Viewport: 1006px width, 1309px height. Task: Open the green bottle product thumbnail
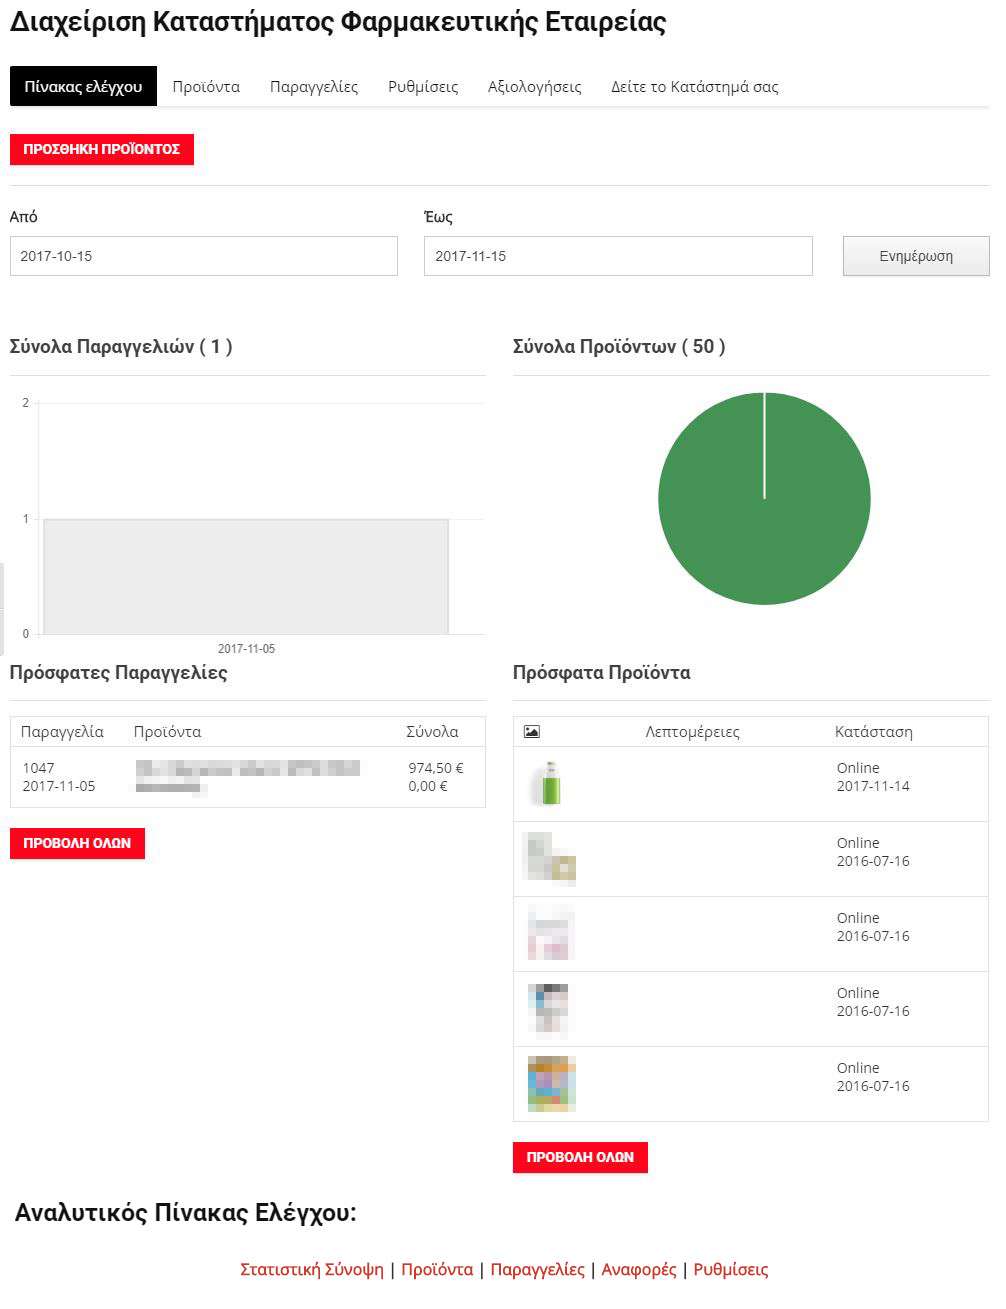point(550,784)
